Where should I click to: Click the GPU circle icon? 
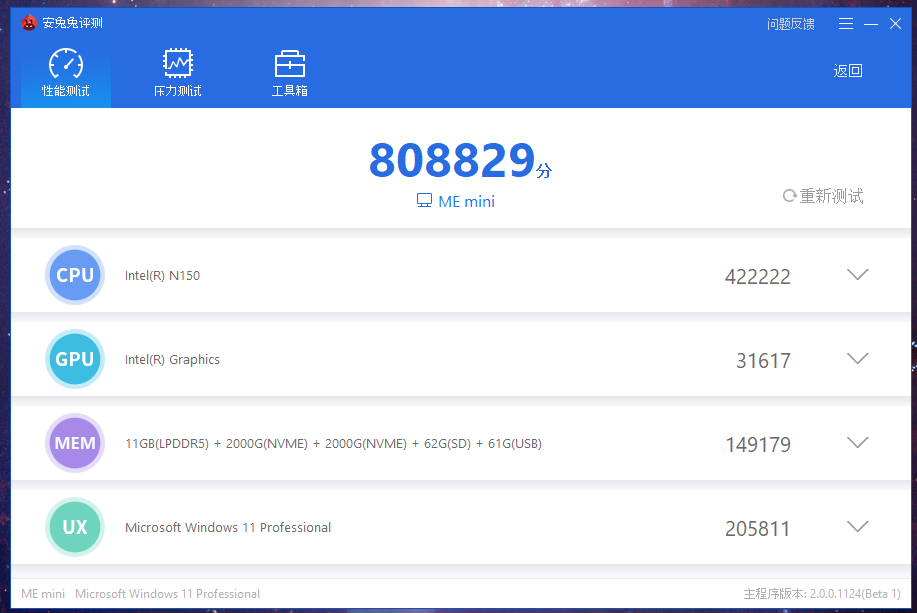[75, 359]
